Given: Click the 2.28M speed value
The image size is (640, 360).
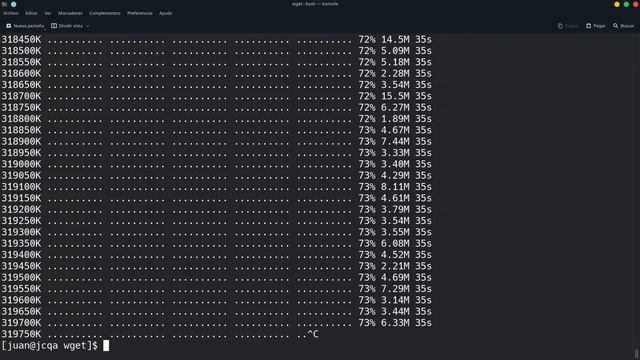Looking at the screenshot, I should [395, 73].
